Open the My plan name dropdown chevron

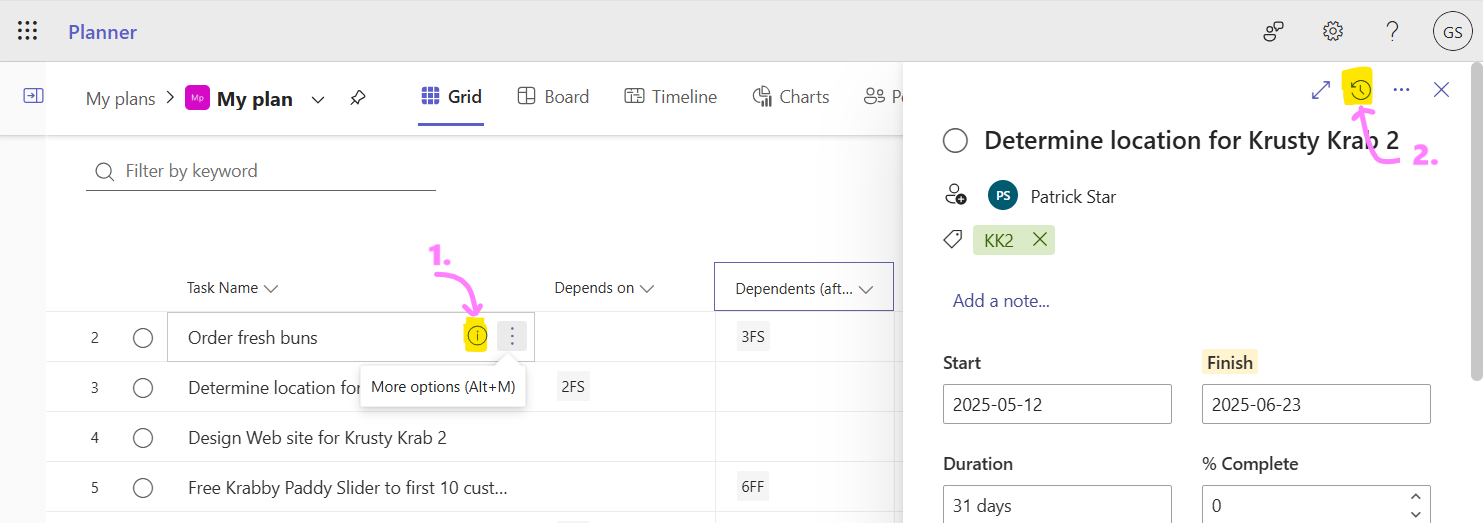(x=318, y=99)
